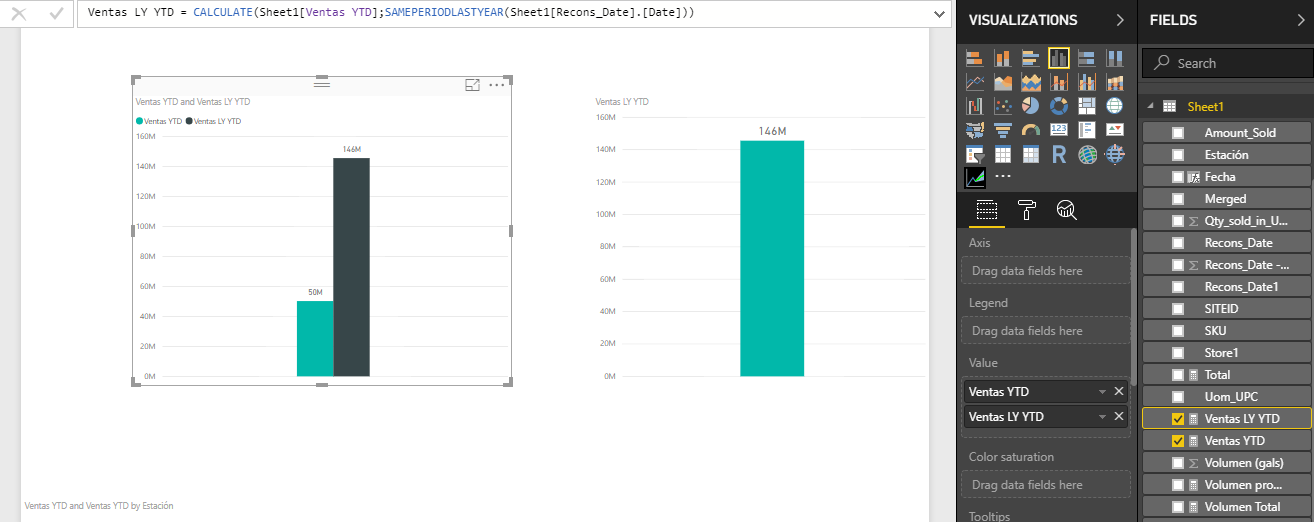
Task: Select the slicer visual
Action: (x=974, y=154)
